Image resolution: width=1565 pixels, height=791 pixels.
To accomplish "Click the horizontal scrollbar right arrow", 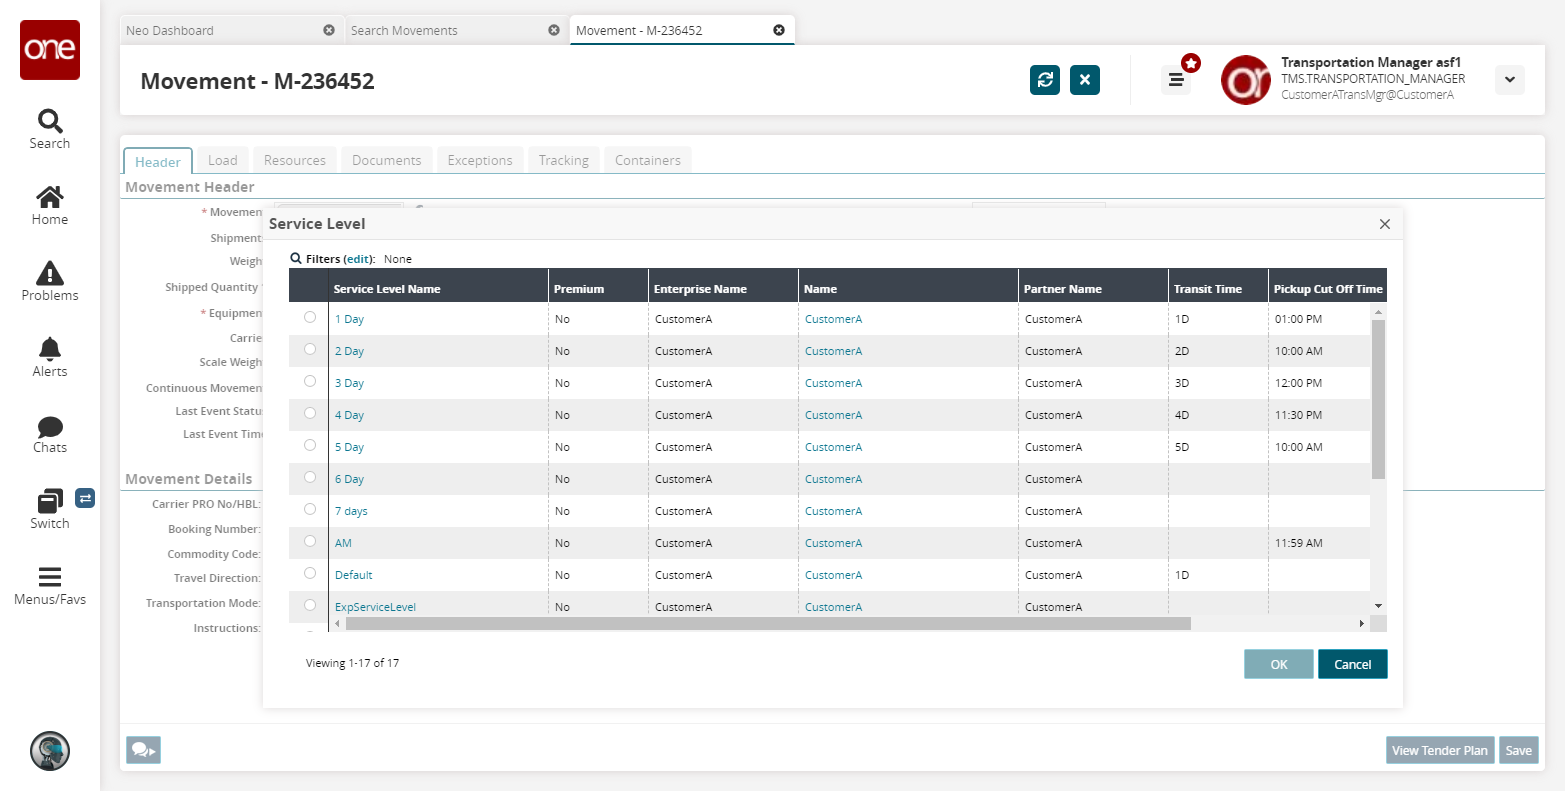I will coord(1361,623).
